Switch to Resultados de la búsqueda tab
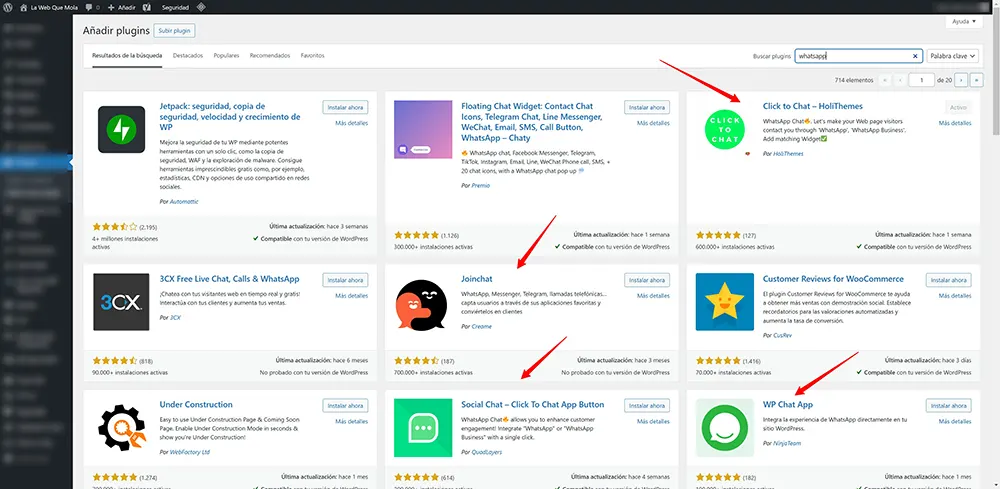The height and width of the screenshot is (489, 1000). click(127, 55)
